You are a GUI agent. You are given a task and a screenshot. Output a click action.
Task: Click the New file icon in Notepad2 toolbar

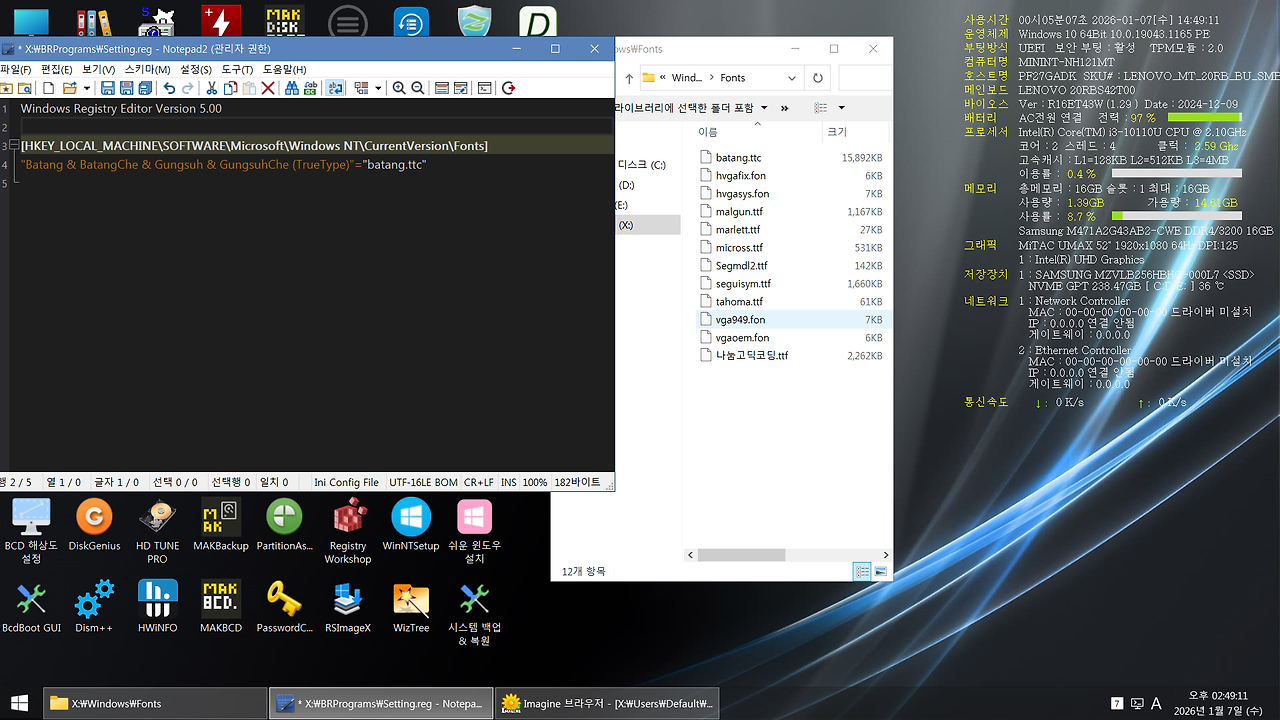pyautogui.click(x=49, y=88)
